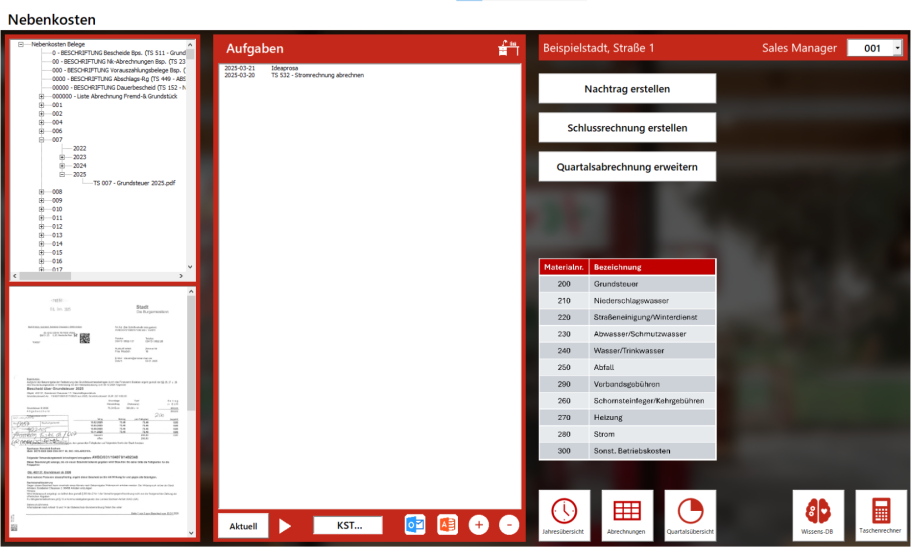Open the Sales Manager 001 dropdown
The width and height of the screenshot is (911, 547).
pos(897,48)
